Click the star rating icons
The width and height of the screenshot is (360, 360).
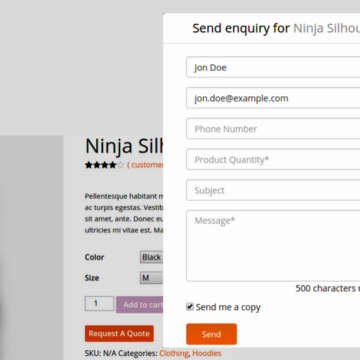pos(104,165)
